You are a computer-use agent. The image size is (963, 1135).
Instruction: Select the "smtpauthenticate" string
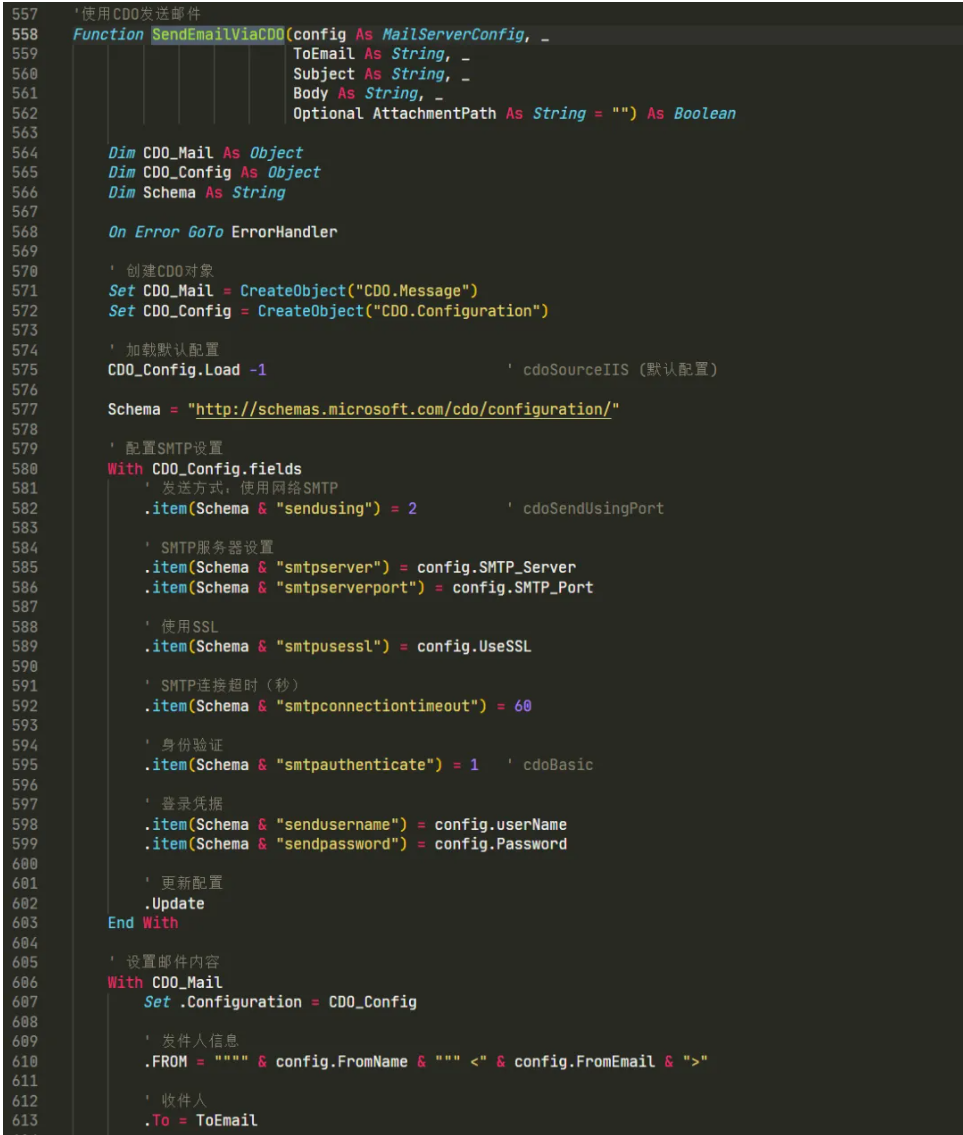point(355,765)
